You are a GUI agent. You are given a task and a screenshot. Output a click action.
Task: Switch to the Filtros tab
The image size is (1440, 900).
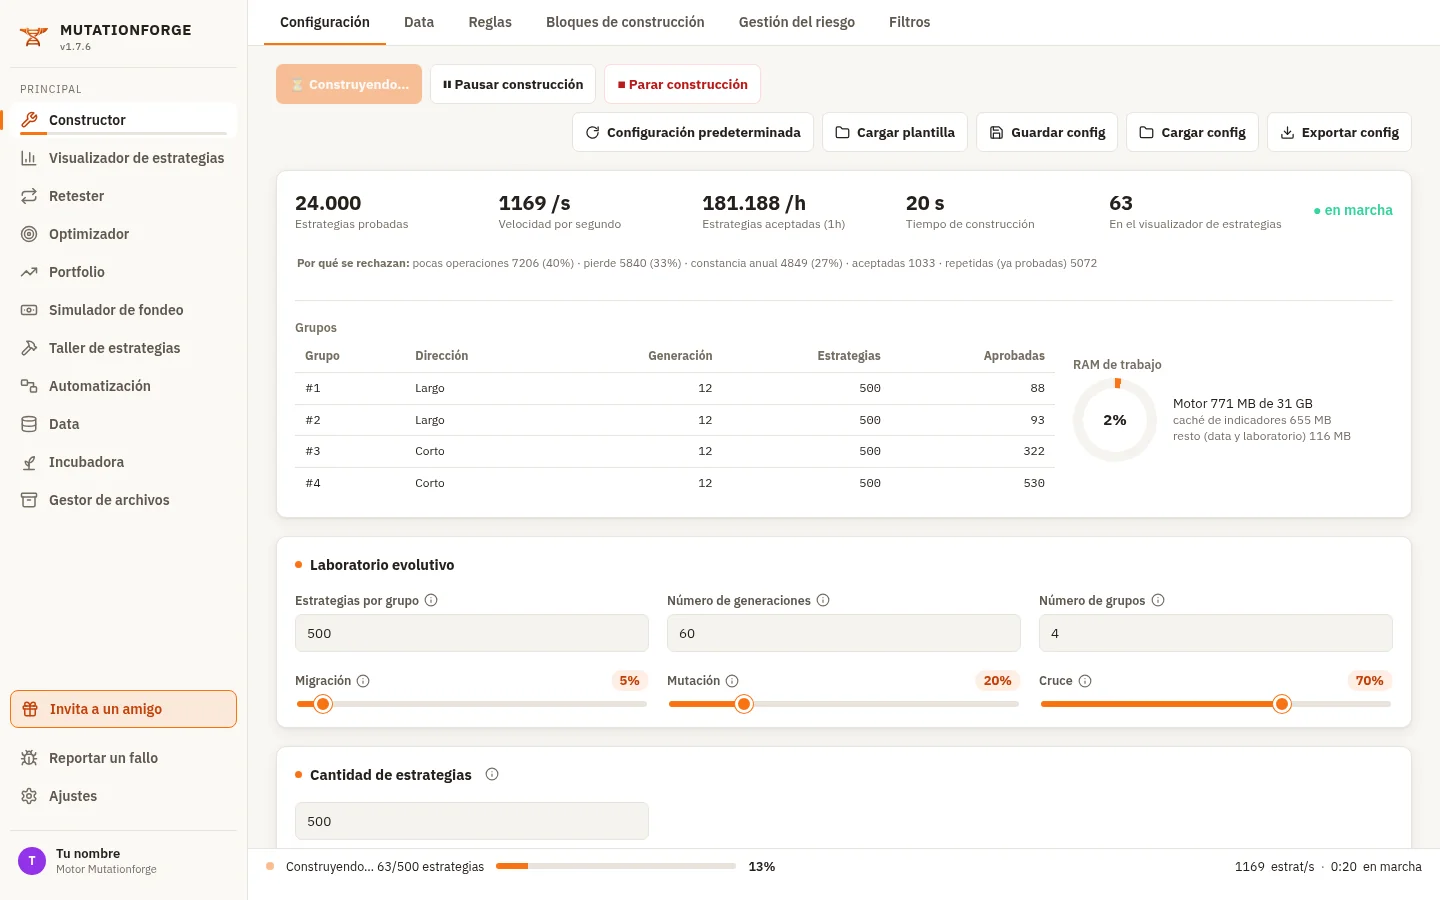(x=909, y=22)
